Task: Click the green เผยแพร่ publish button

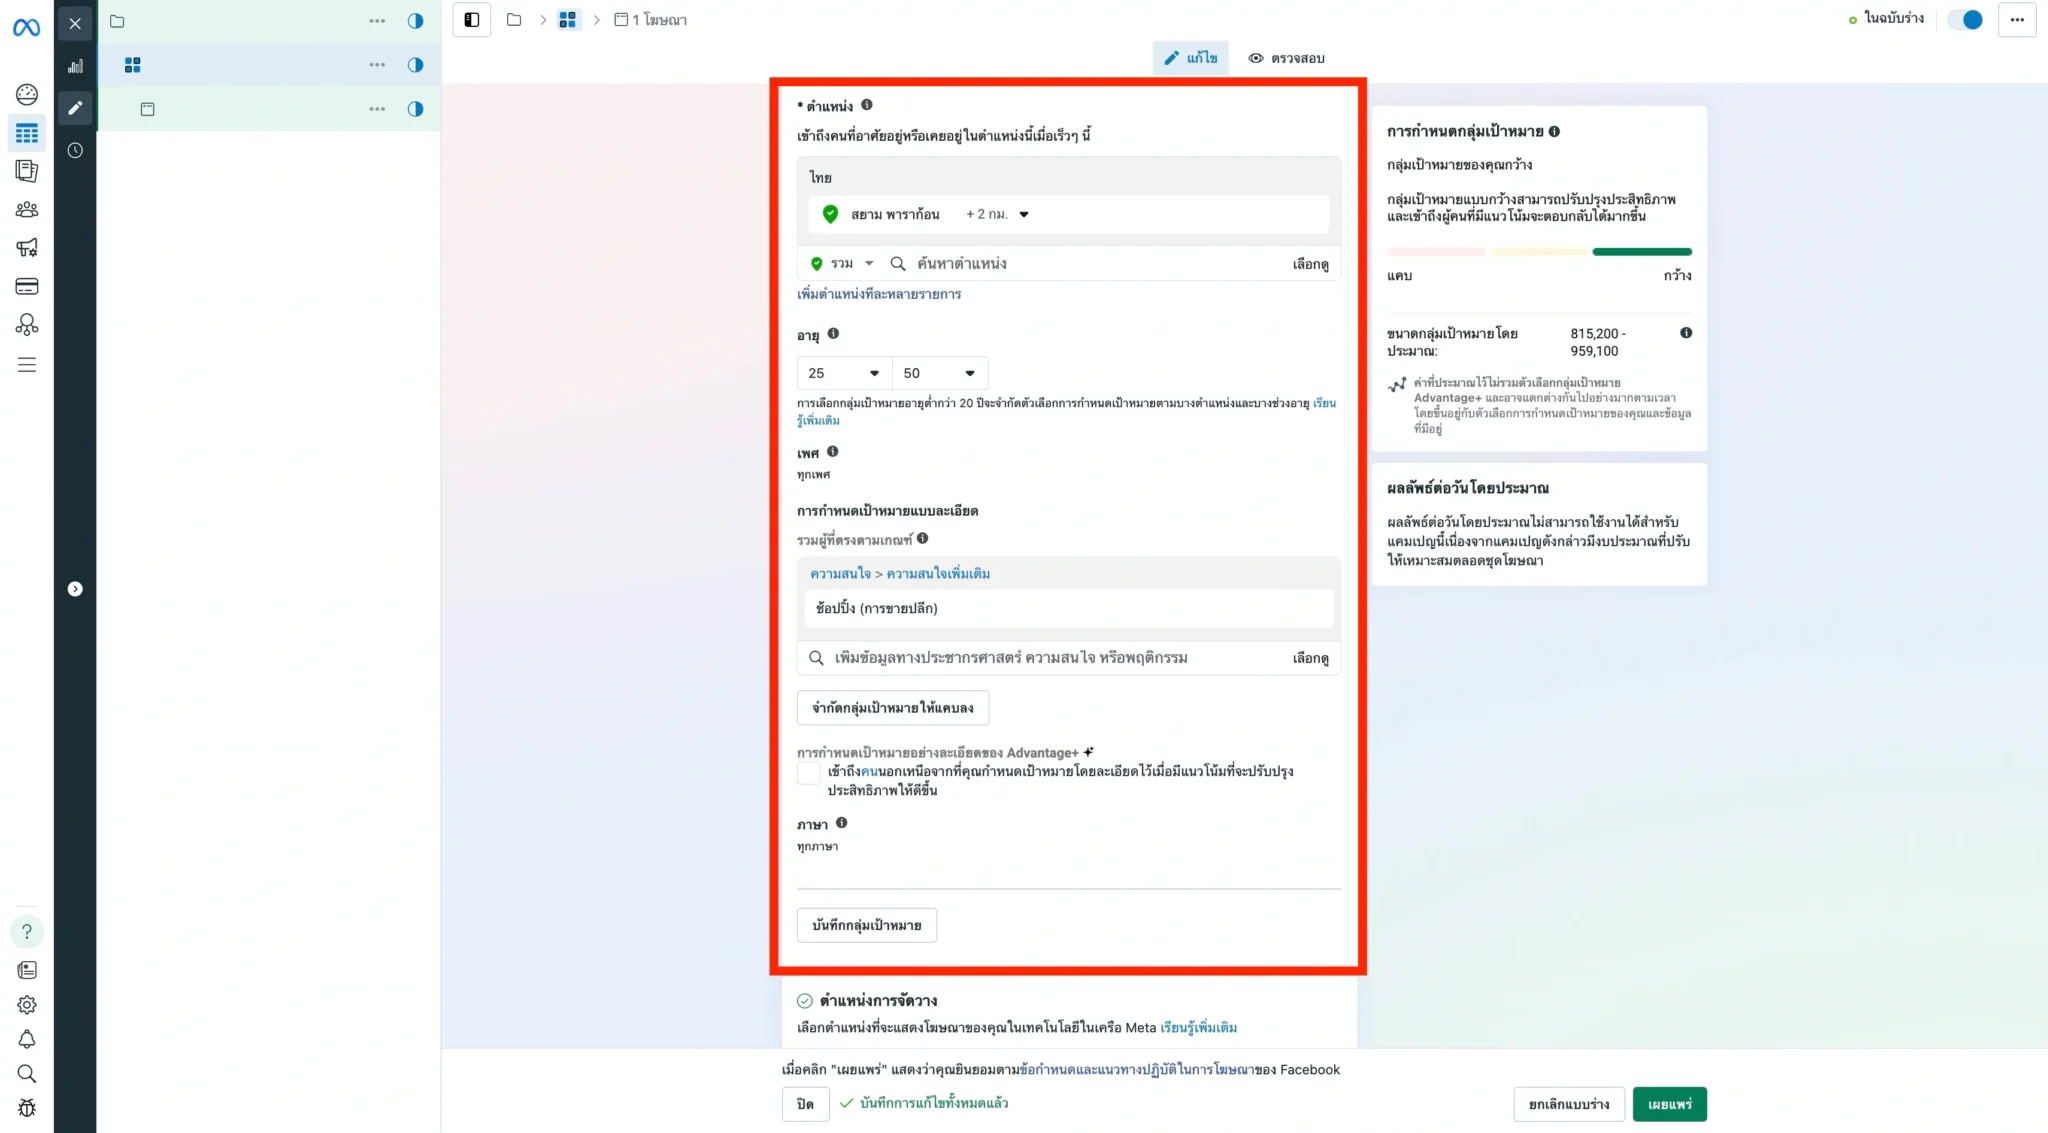Action: point(1669,1104)
